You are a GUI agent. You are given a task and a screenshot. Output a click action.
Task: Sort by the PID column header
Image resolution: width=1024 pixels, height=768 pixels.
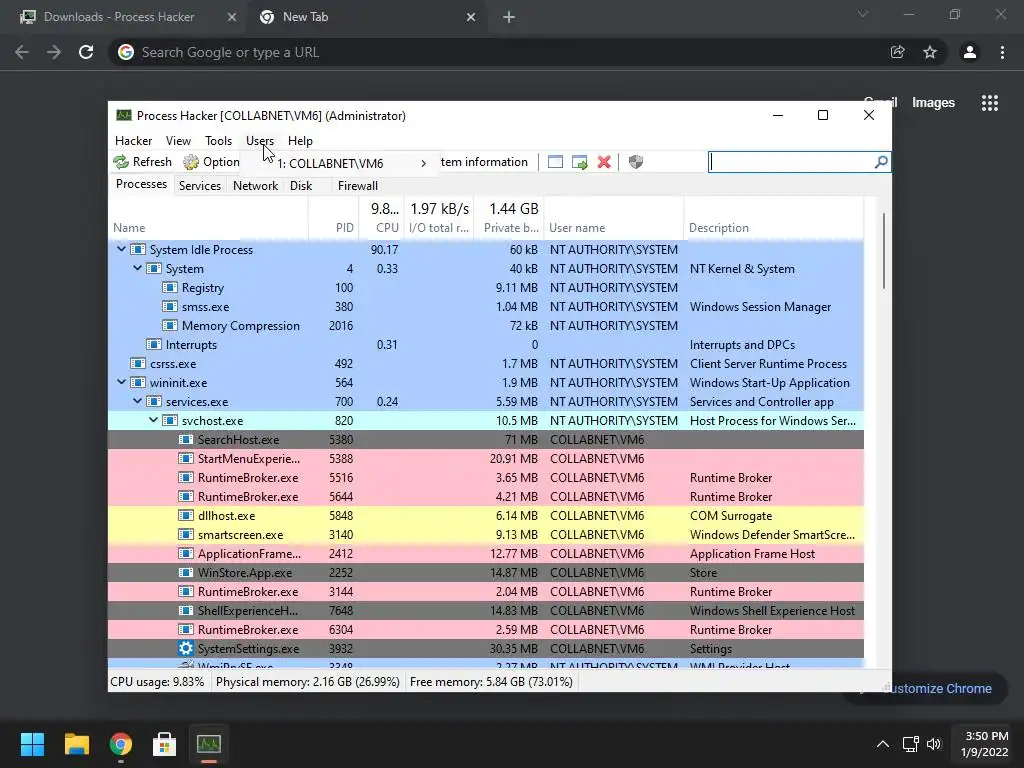[333, 228]
